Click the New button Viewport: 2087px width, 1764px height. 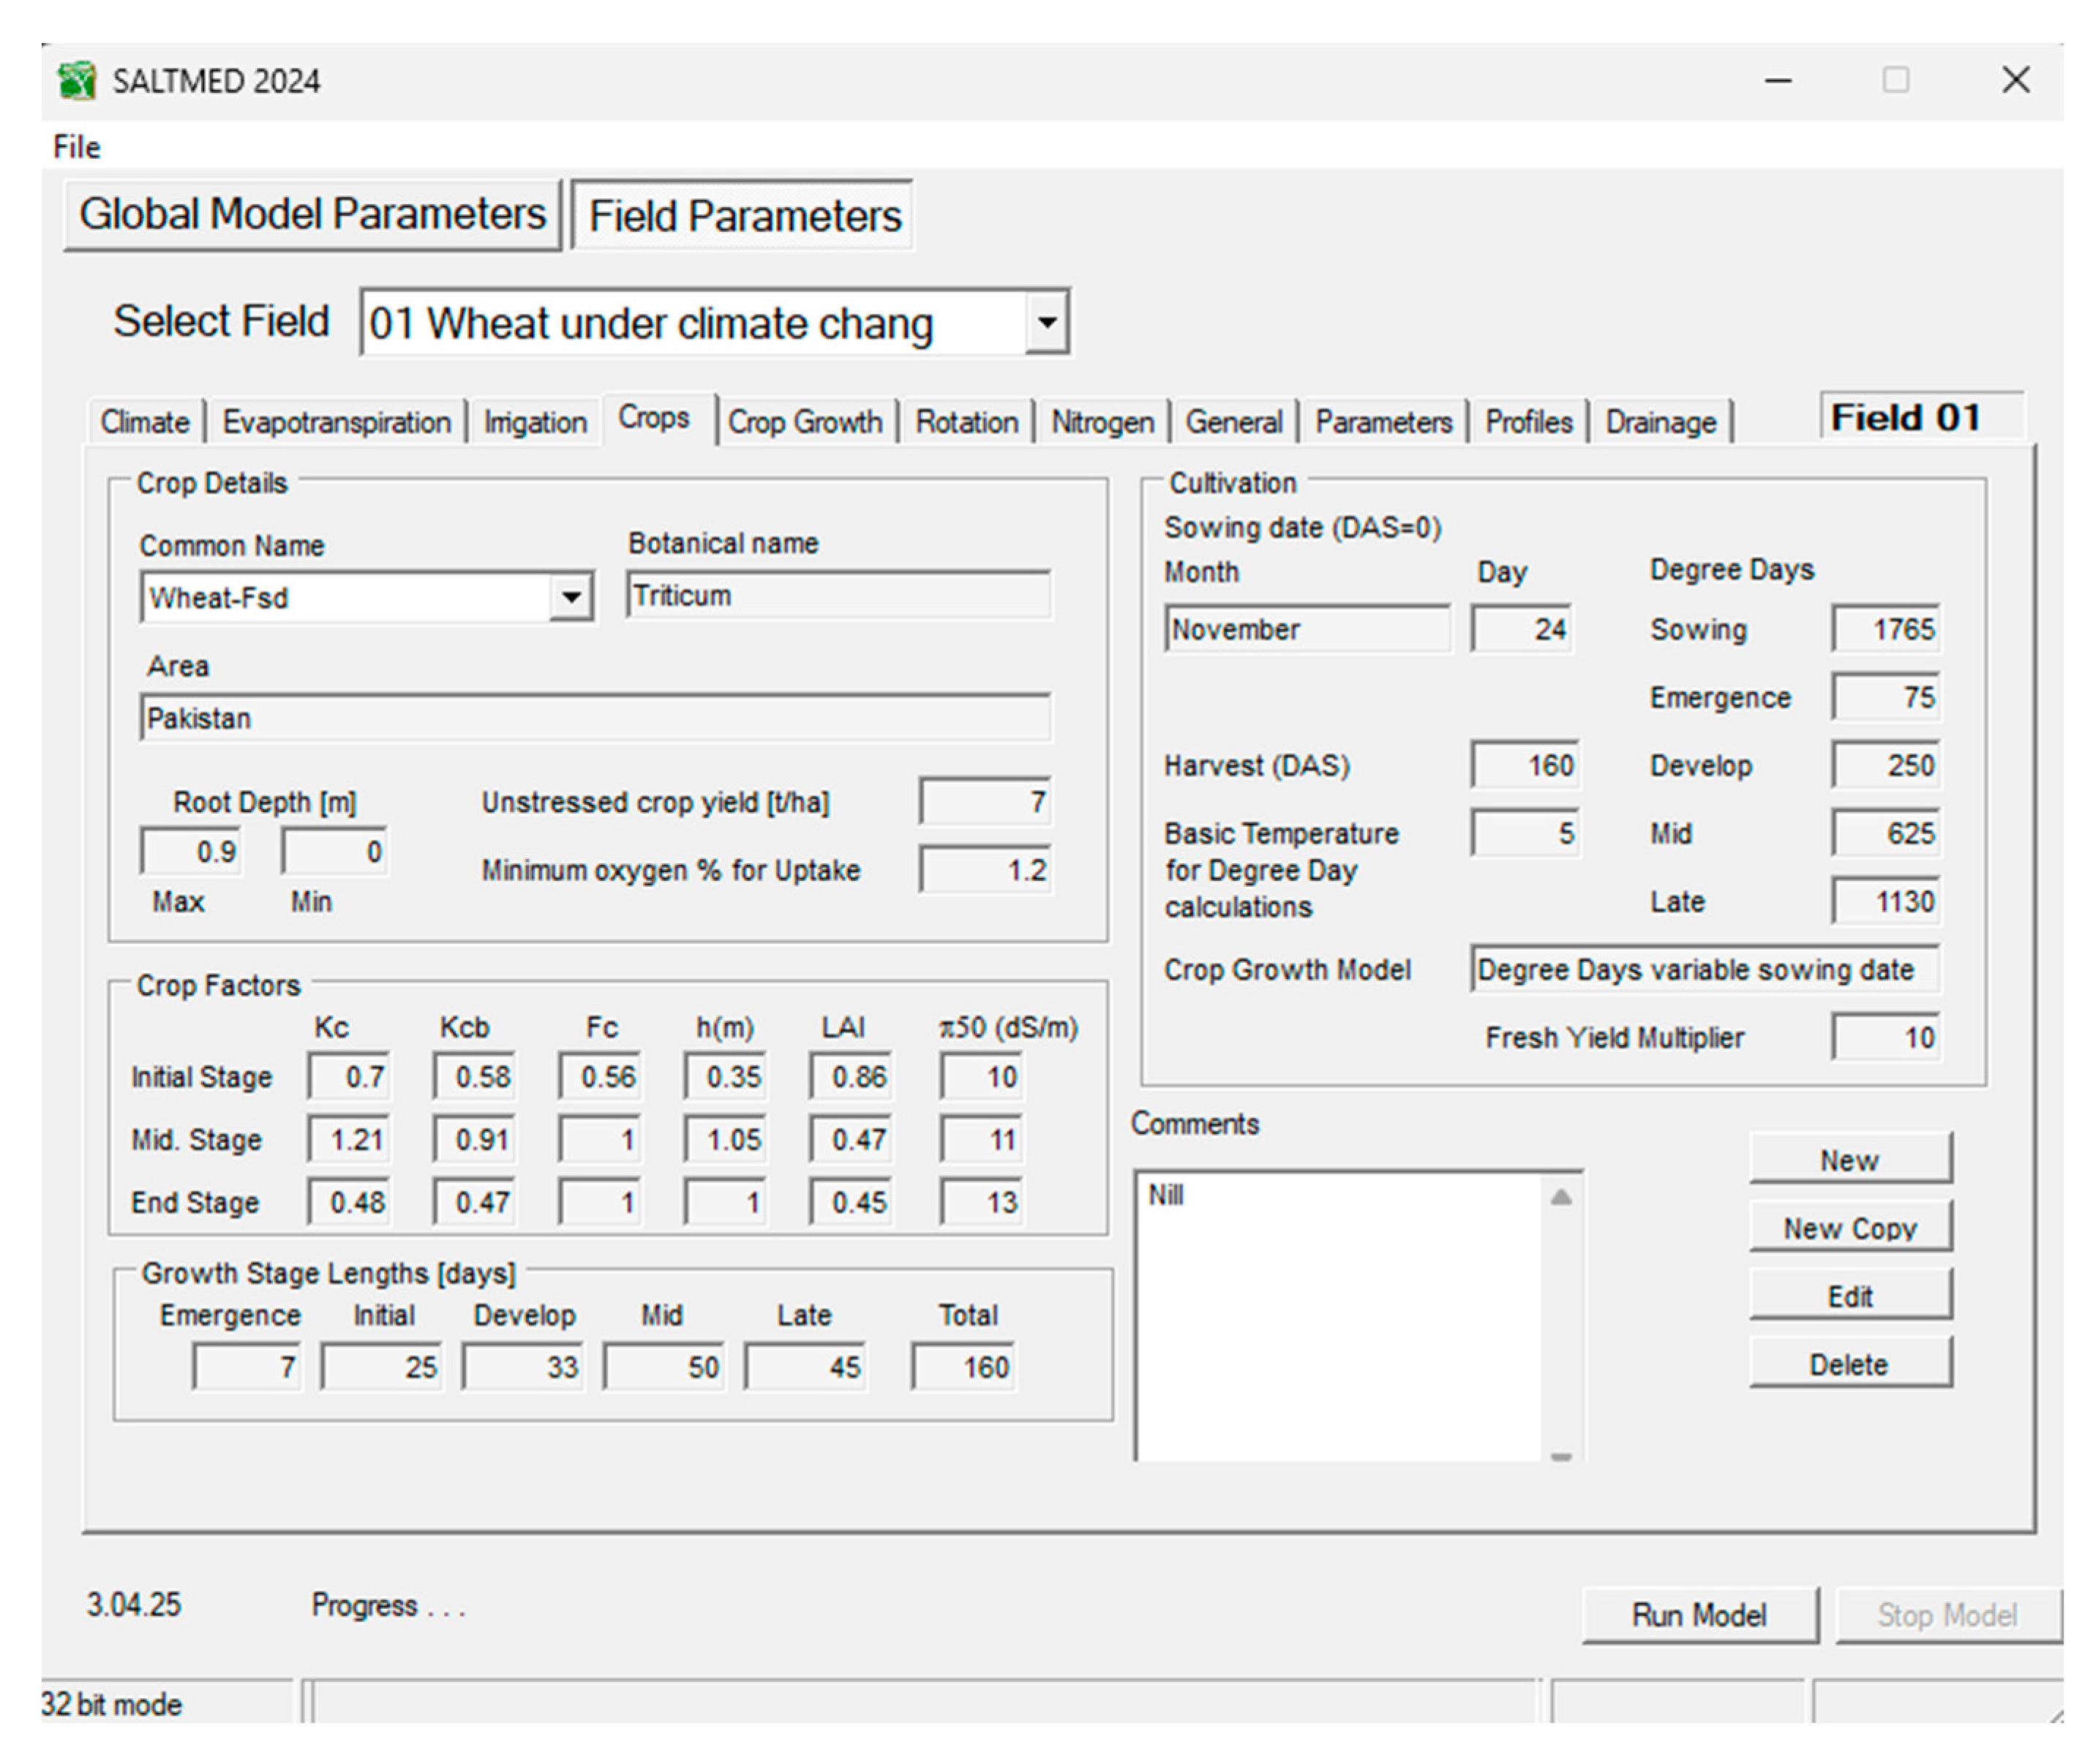coord(1850,1159)
